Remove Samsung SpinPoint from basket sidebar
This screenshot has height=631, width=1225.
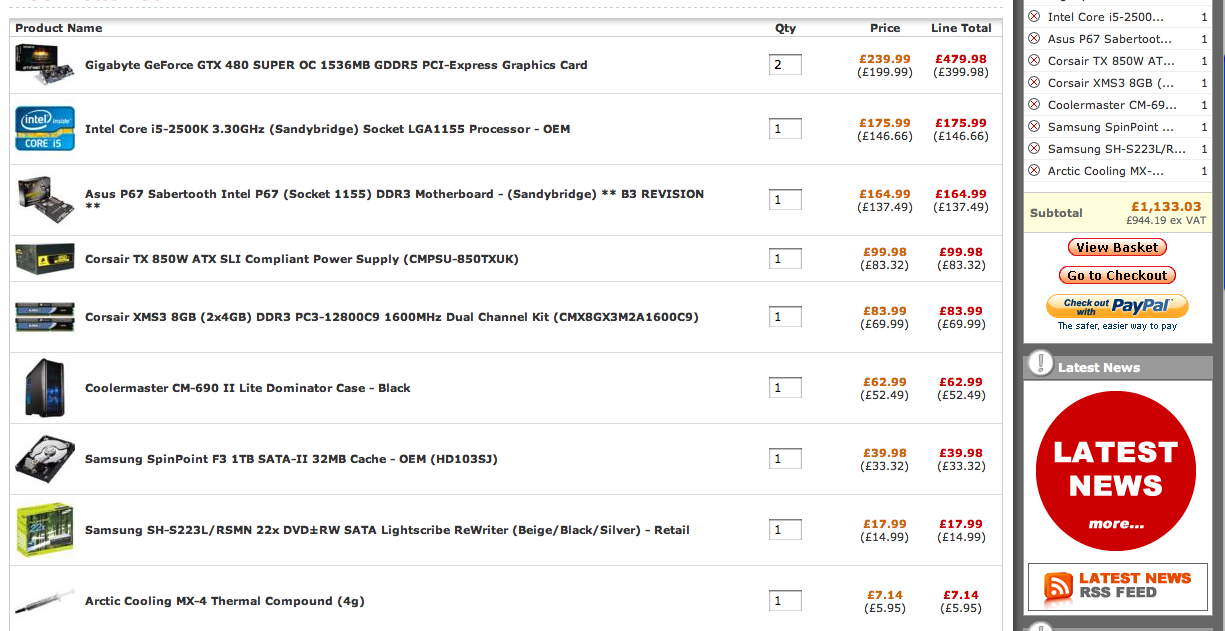click(x=1034, y=127)
